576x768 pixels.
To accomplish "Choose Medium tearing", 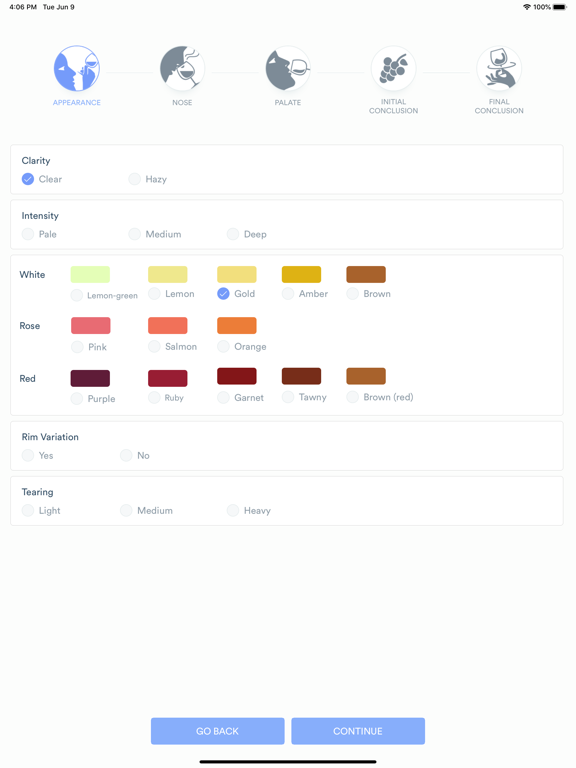I will coord(126,510).
